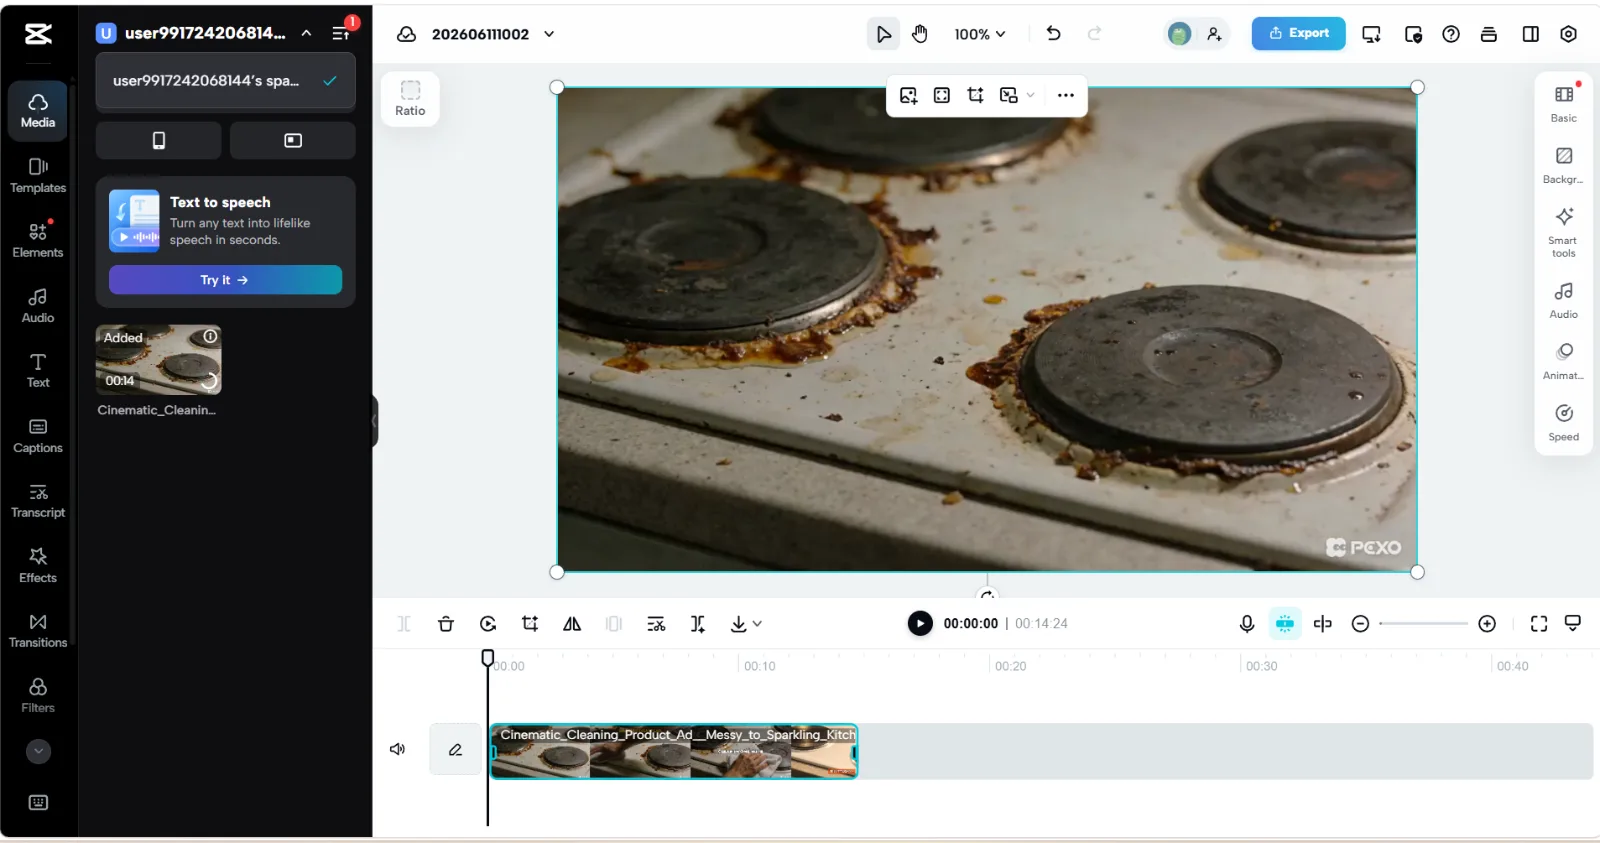Select the Mirror flip tool in timeline toolbar
The height and width of the screenshot is (843, 1600).
click(x=572, y=624)
